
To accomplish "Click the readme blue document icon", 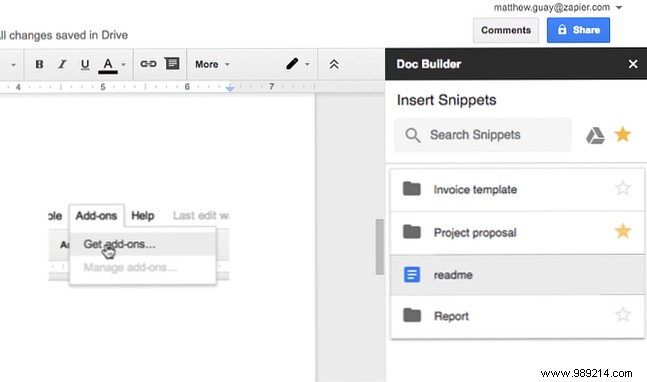I will tap(412, 274).
